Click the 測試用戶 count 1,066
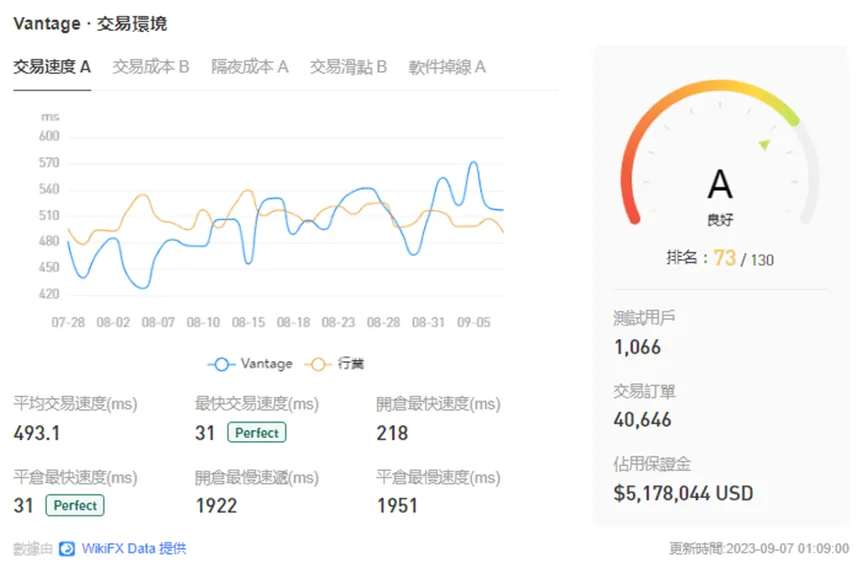864x563 pixels. coord(637,348)
